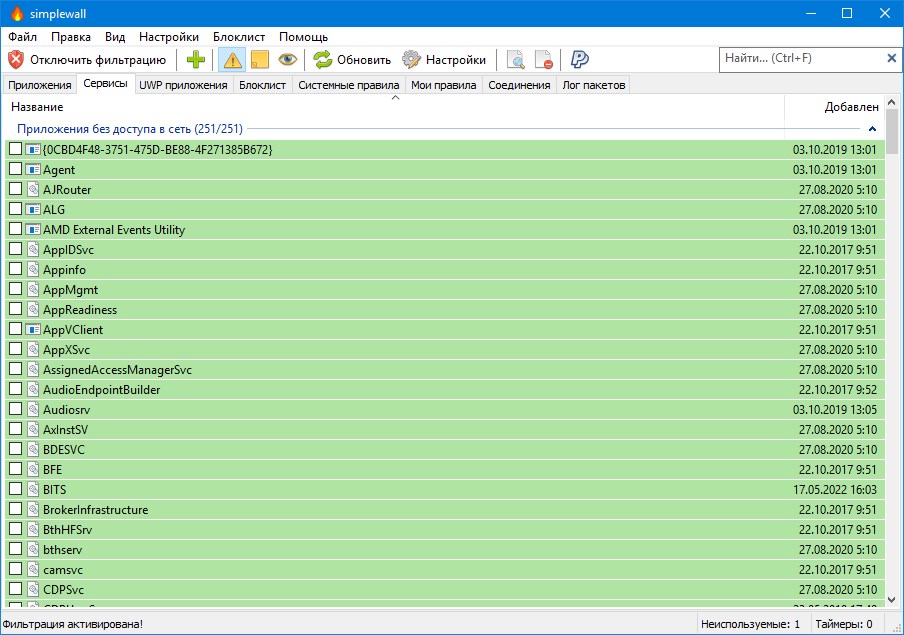Click the green refresh arrows icon
904x635 pixels.
[x=323, y=59]
